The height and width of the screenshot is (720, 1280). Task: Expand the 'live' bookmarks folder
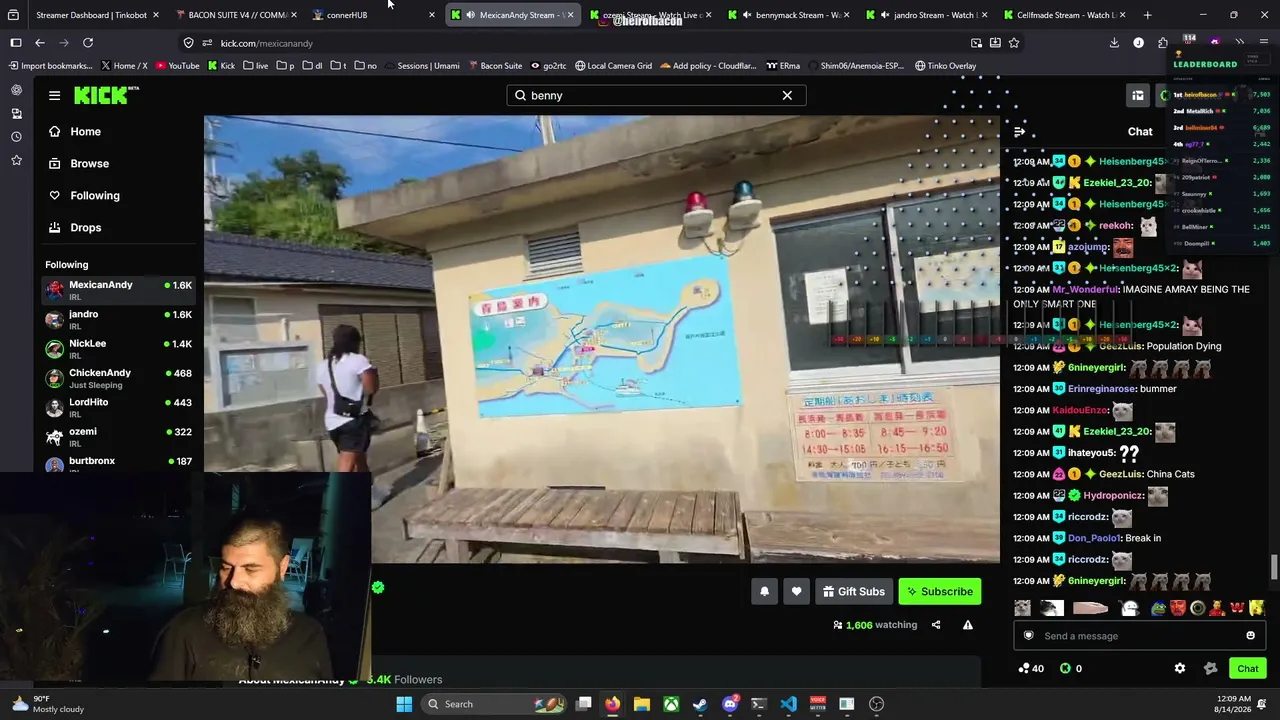pyautogui.click(x=256, y=66)
